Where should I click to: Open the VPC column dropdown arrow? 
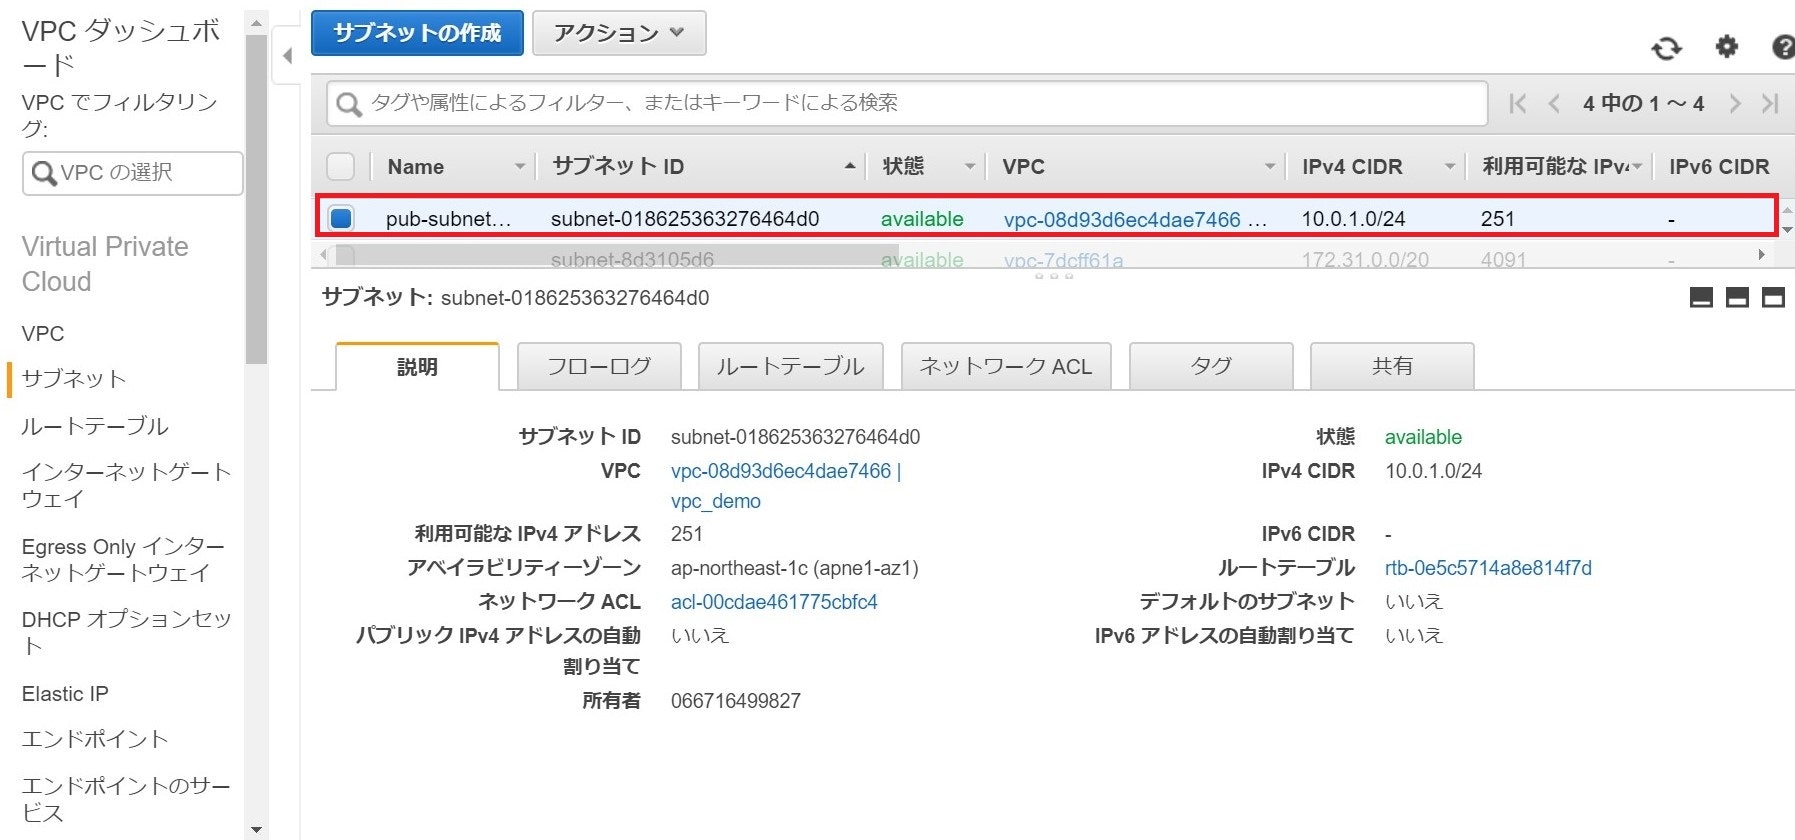[x=1269, y=166]
